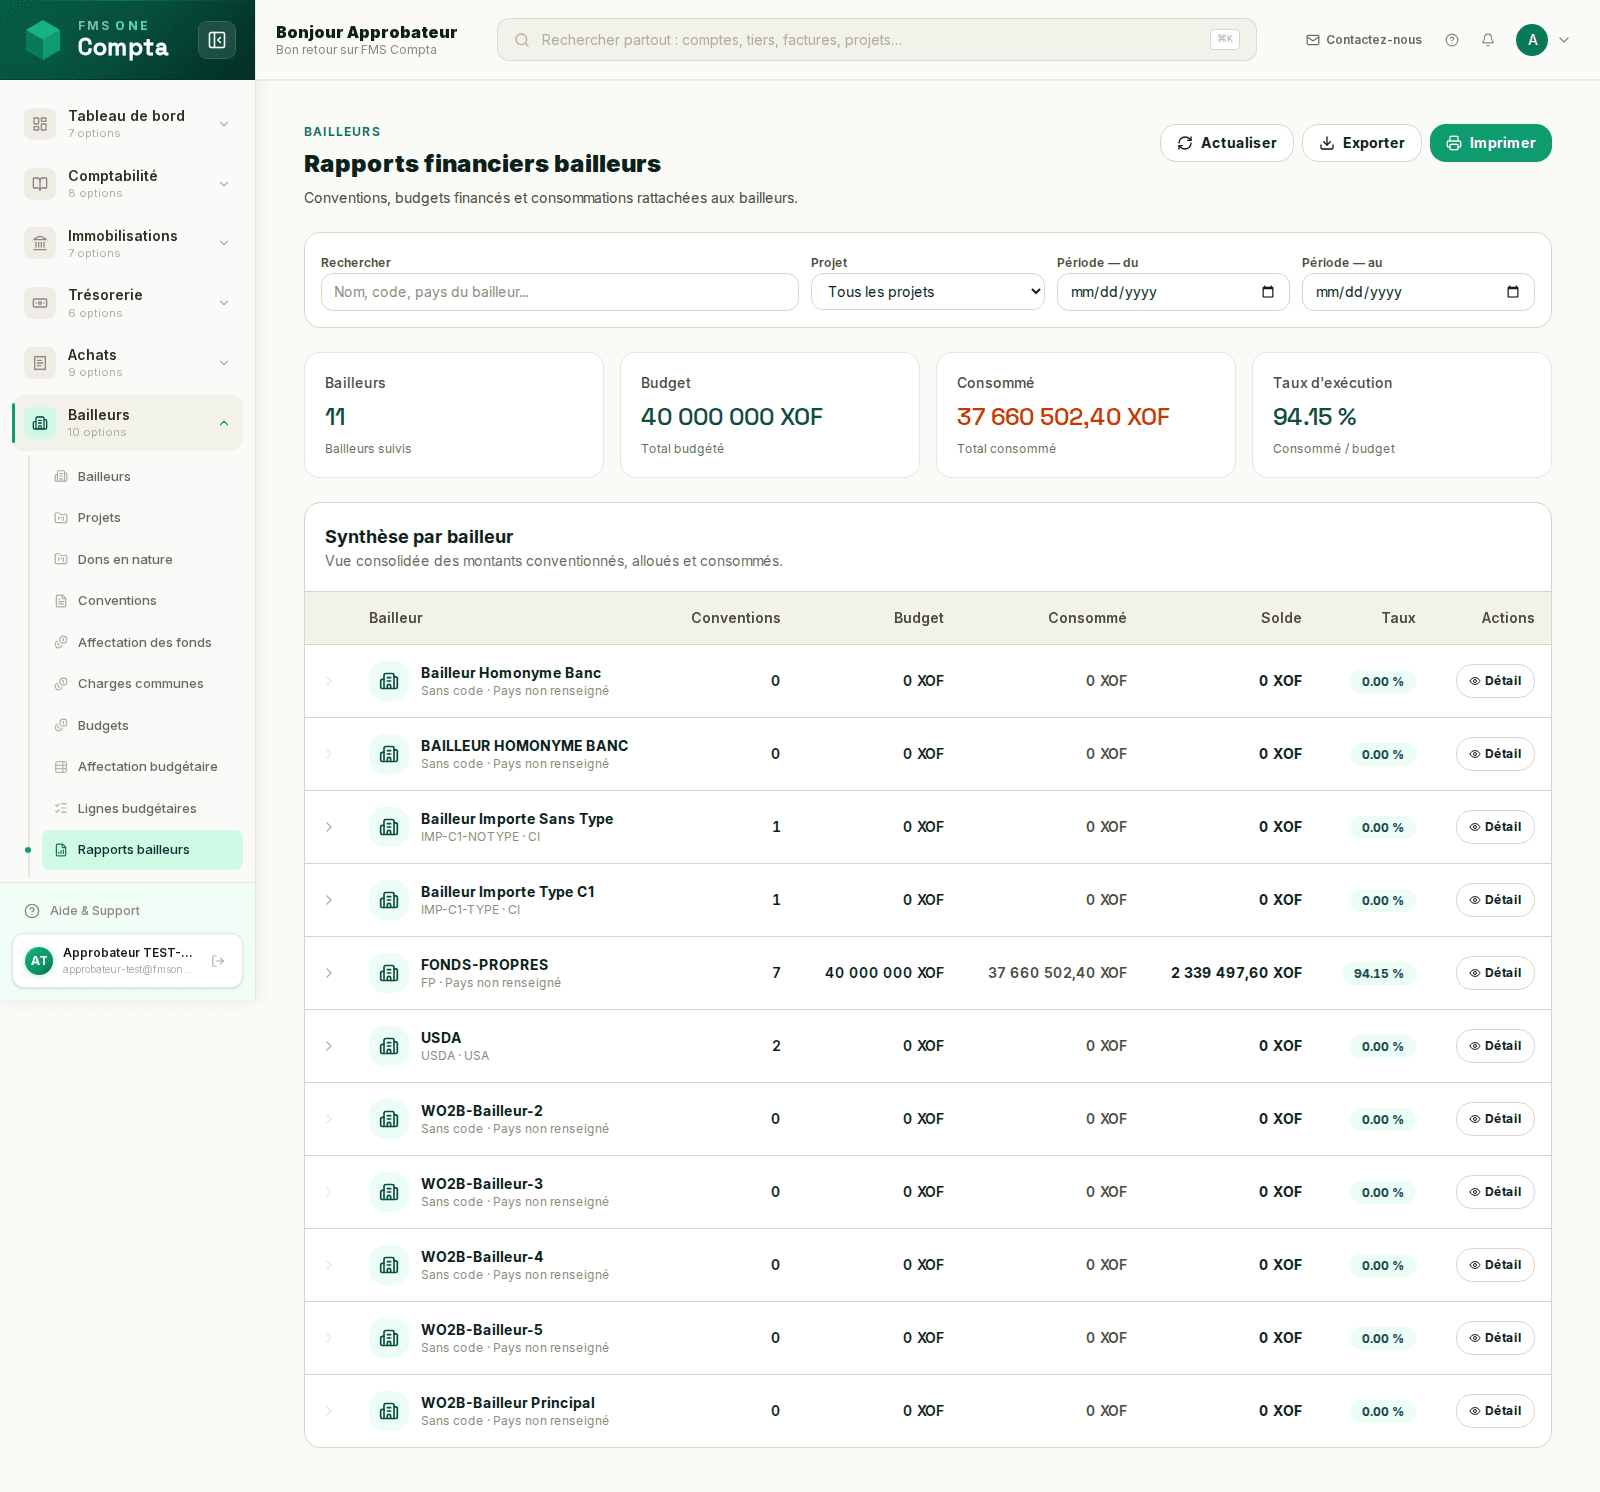Click Aide & Support link
Viewport: 1600px width, 1492px height.
tap(95, 911)
